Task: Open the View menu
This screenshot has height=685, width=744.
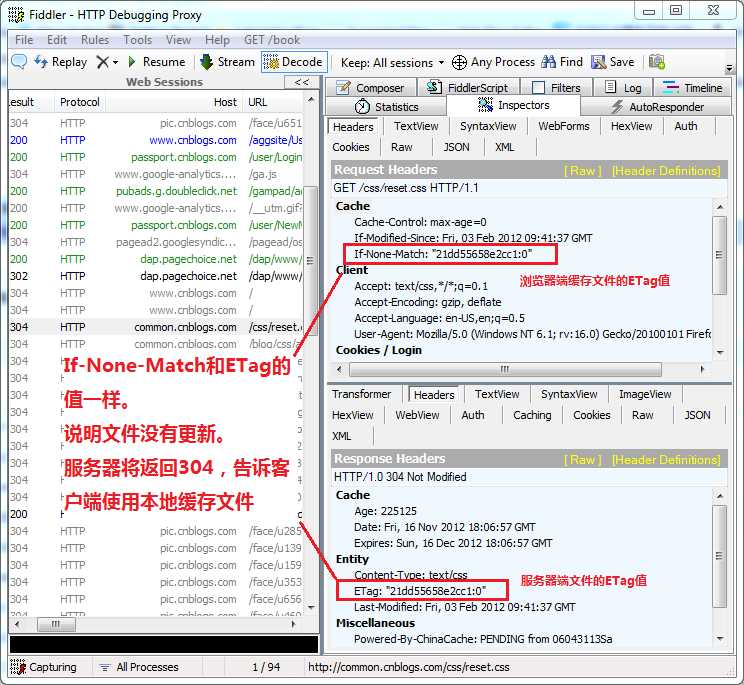Action: point(178,40)
